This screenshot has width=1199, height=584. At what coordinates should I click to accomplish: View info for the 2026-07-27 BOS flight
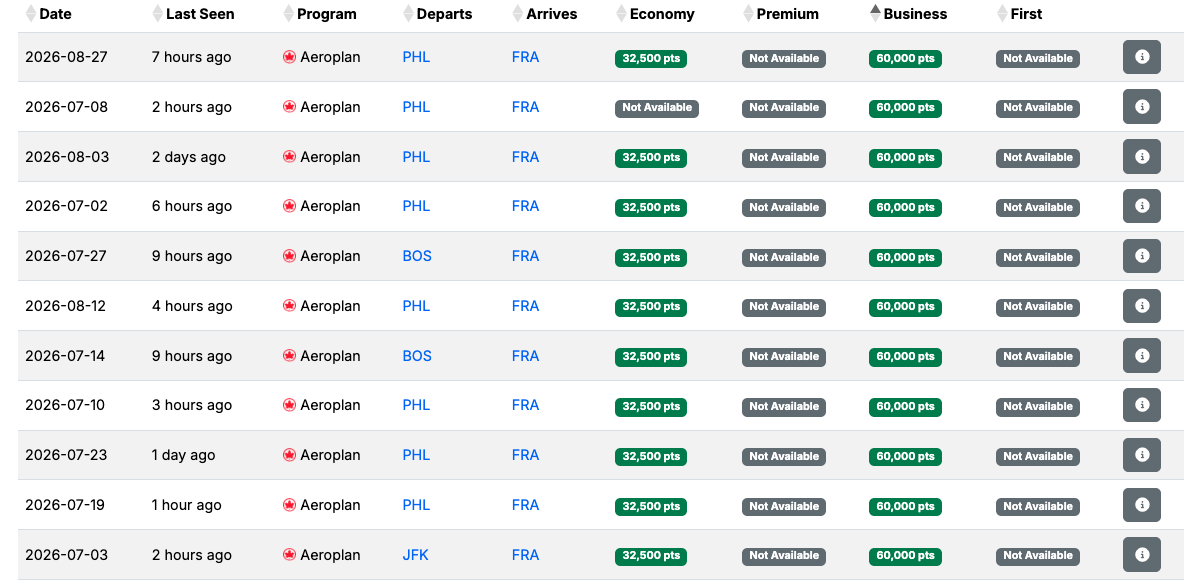coord(1141,256)
